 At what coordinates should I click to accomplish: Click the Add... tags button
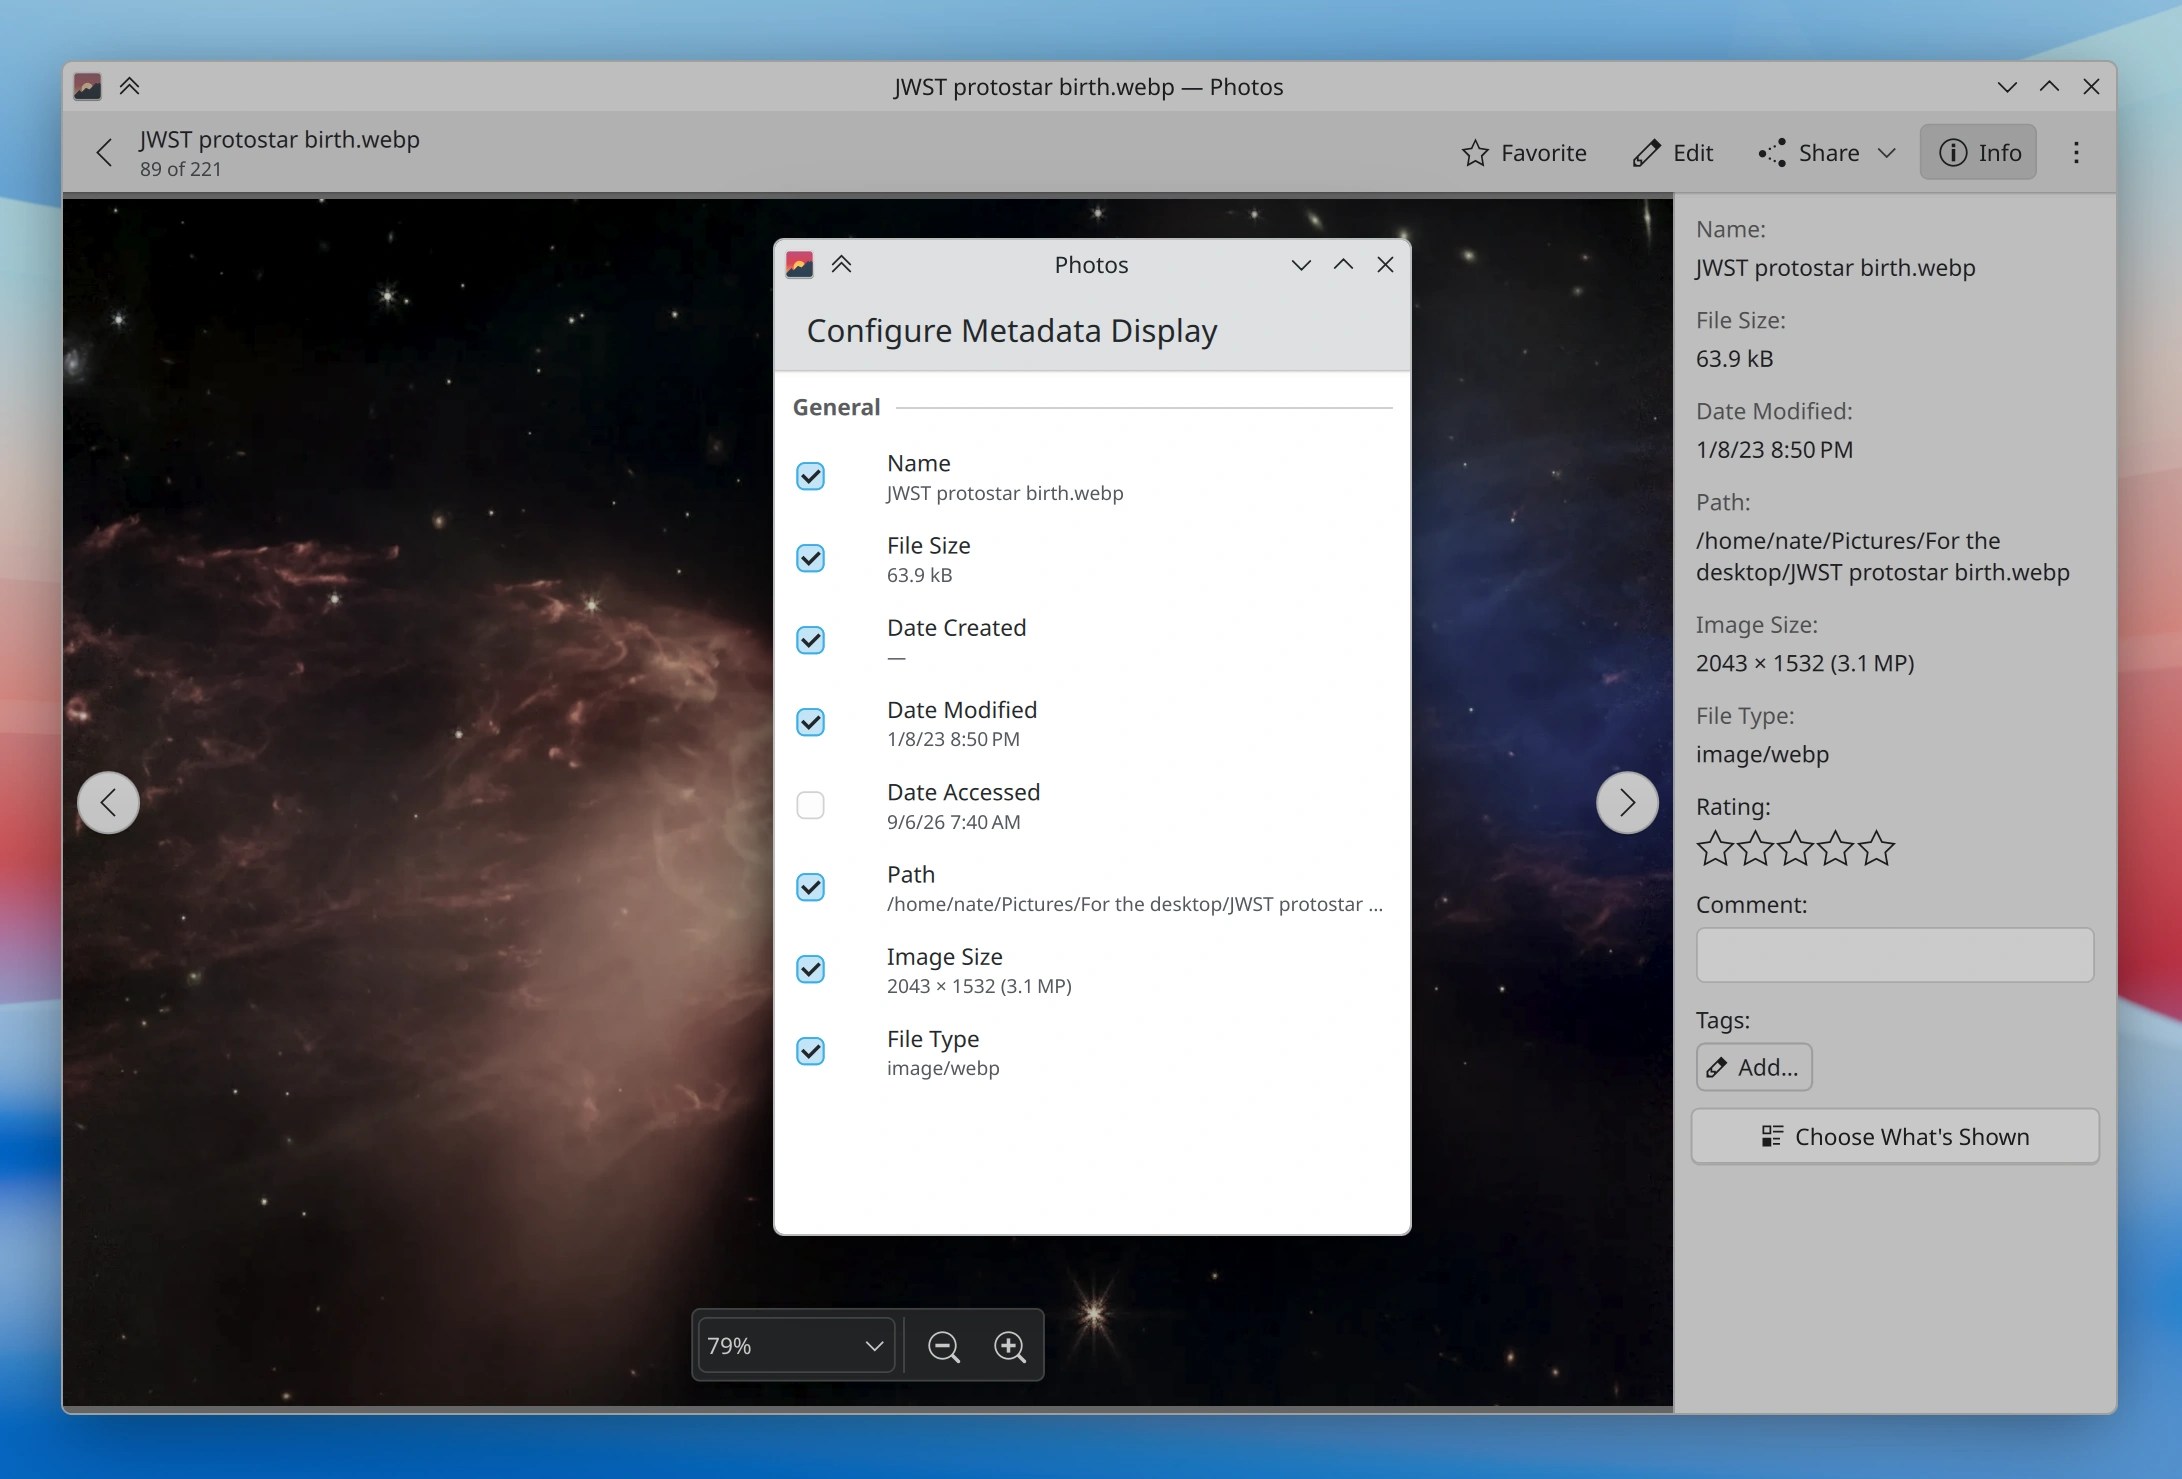tap(1754, 1067)
